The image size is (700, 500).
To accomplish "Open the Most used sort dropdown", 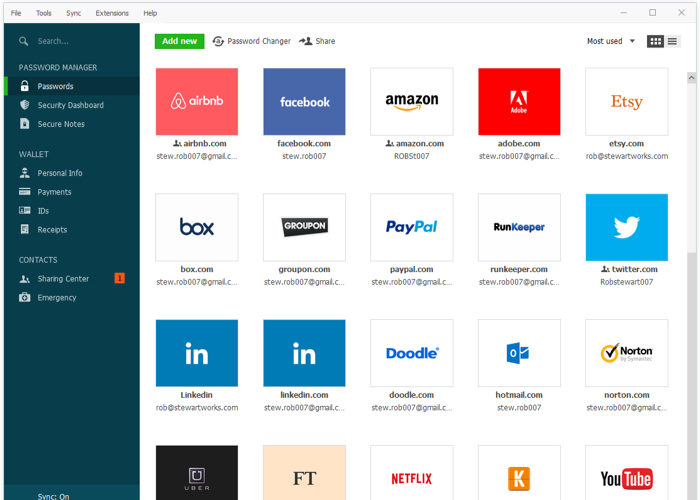I will (x=610, y=41).
